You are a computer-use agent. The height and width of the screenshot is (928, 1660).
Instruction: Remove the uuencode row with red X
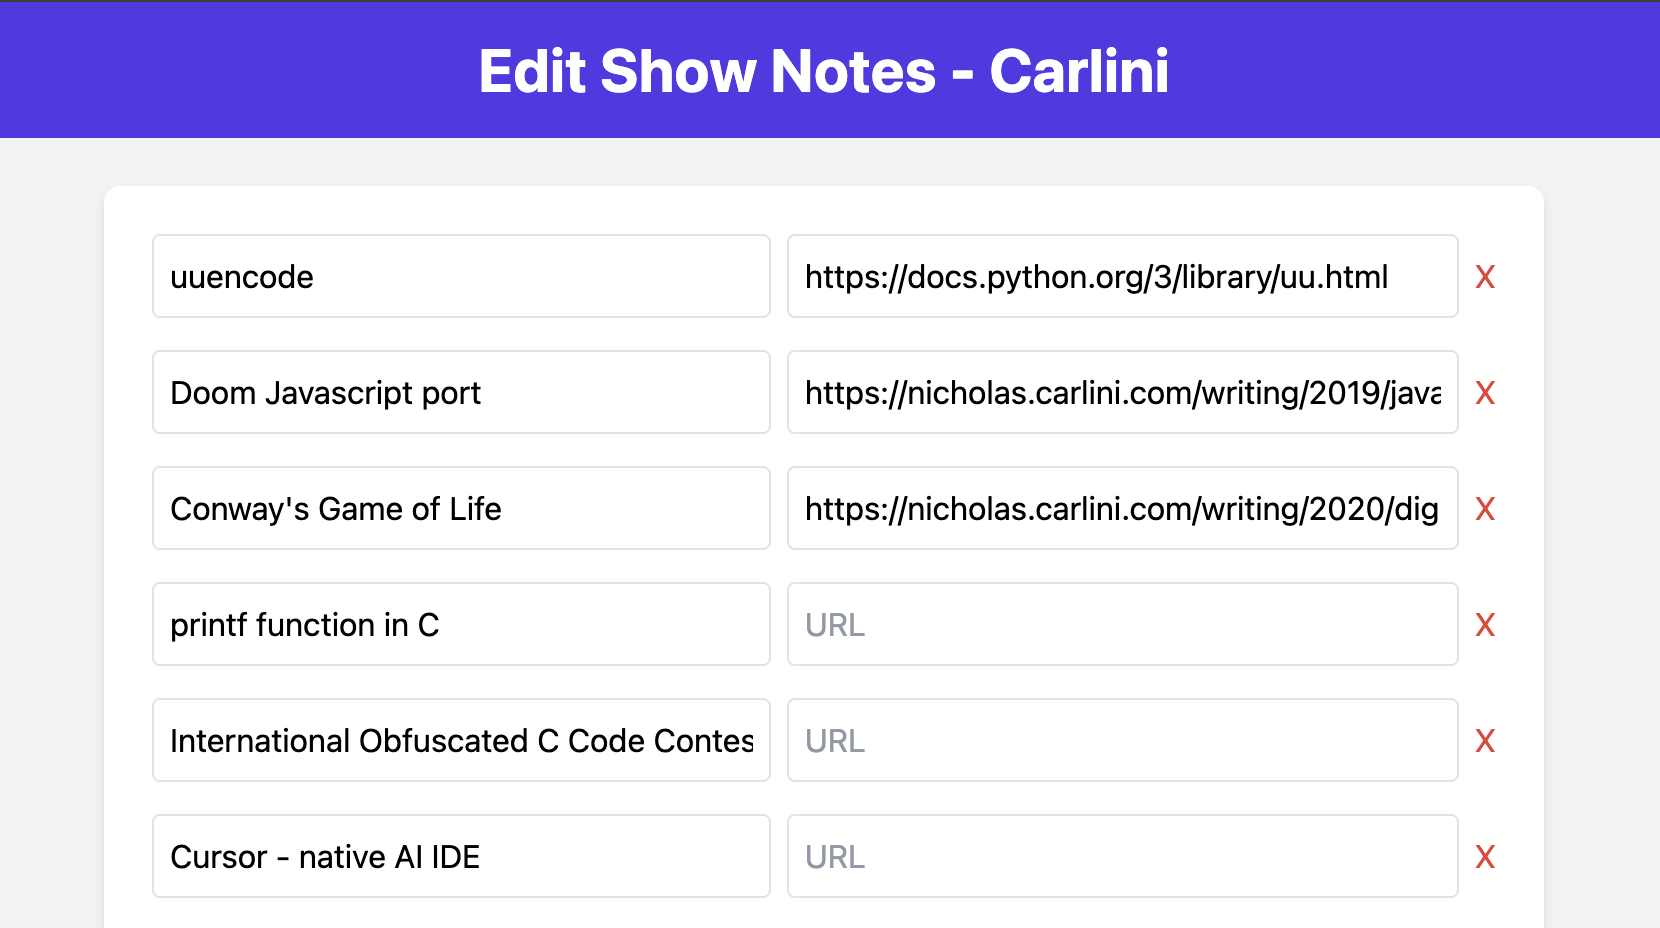[1485, 277]
